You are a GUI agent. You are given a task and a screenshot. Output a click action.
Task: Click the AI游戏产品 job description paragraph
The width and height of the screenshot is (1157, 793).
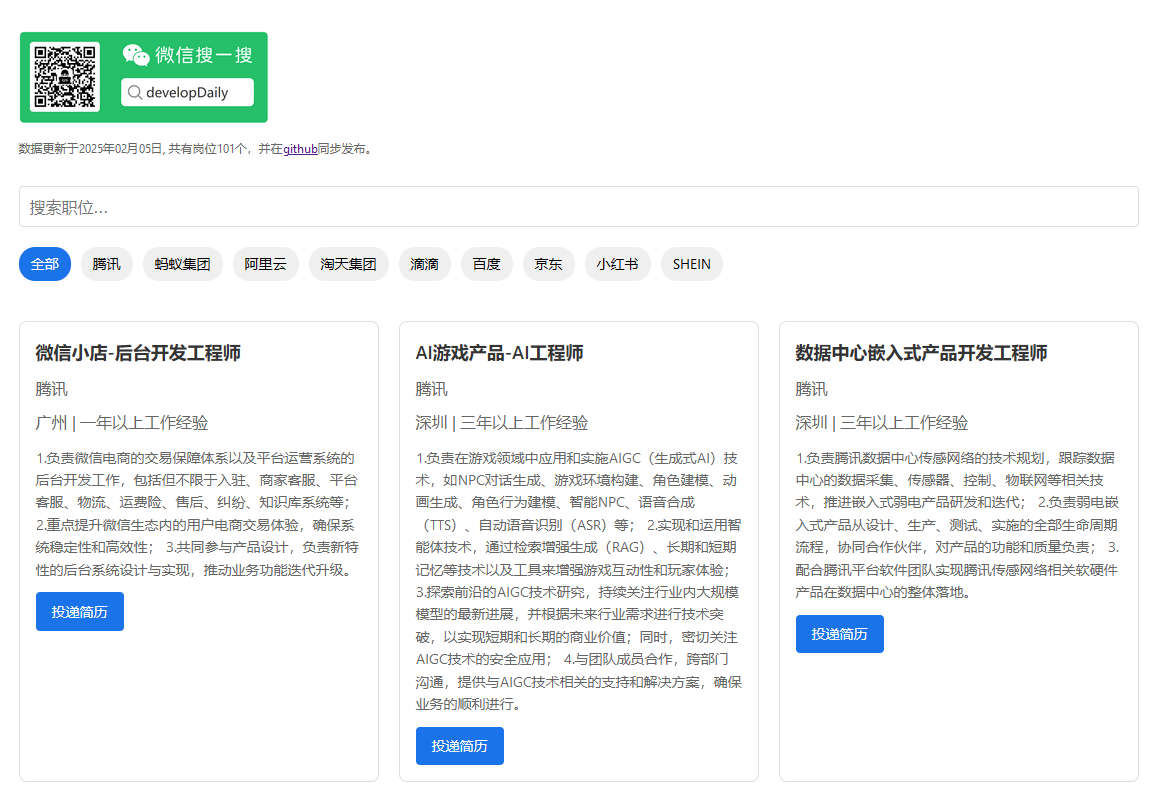pos(578,581)
